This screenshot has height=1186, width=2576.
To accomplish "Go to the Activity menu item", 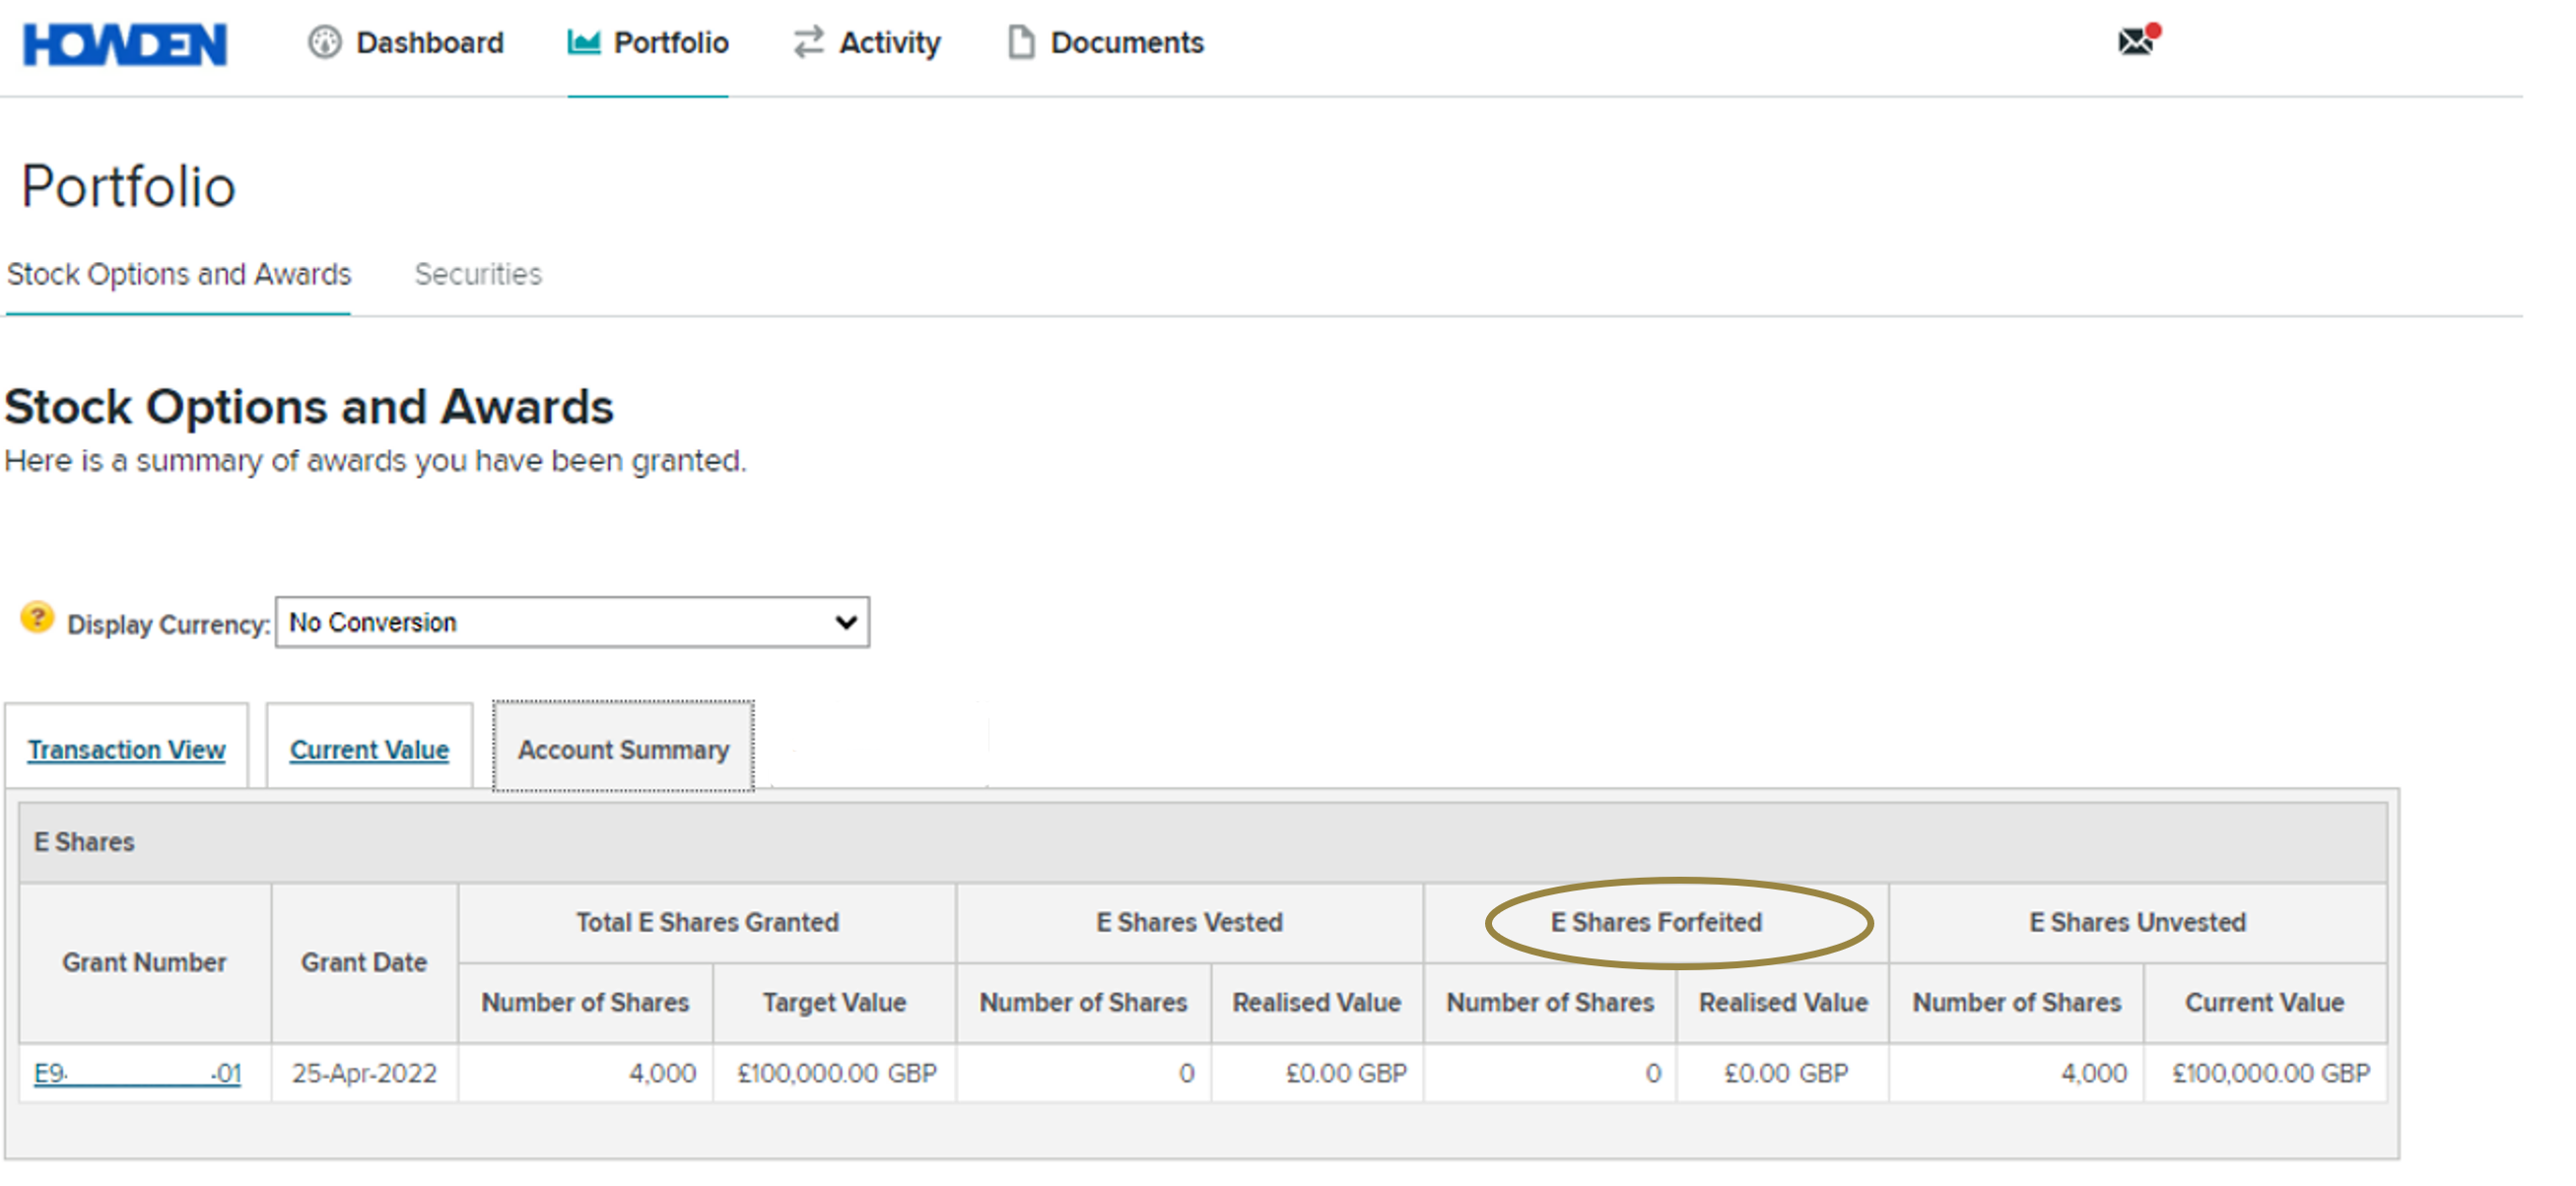I will pyautogui.click(x=889, y=43).
